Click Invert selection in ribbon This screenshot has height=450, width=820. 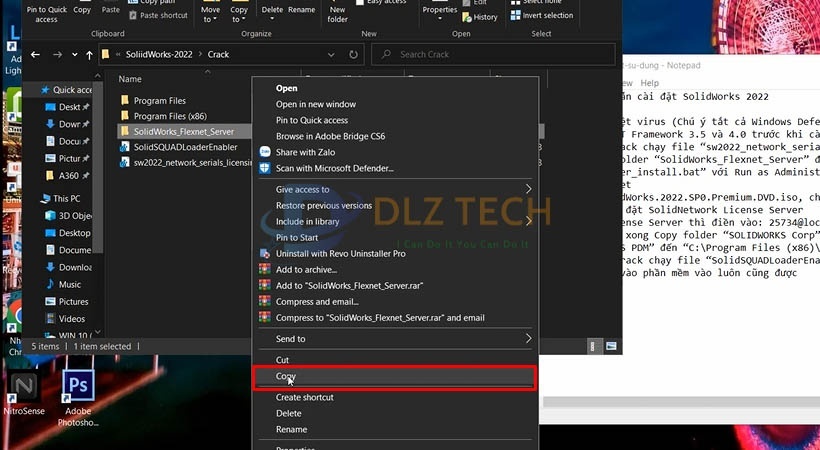542,15
